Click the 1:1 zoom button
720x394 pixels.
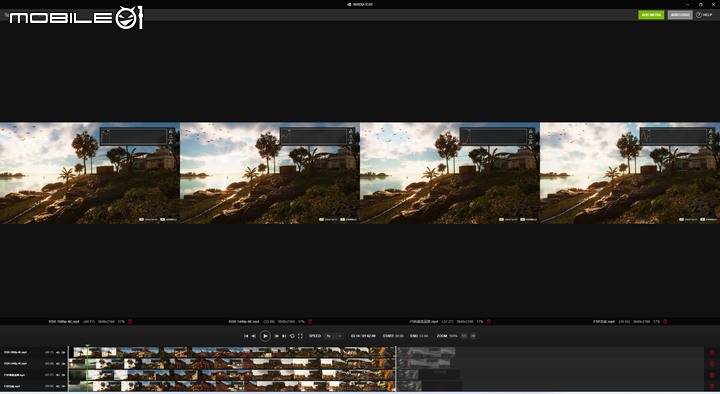coord(464,336)
